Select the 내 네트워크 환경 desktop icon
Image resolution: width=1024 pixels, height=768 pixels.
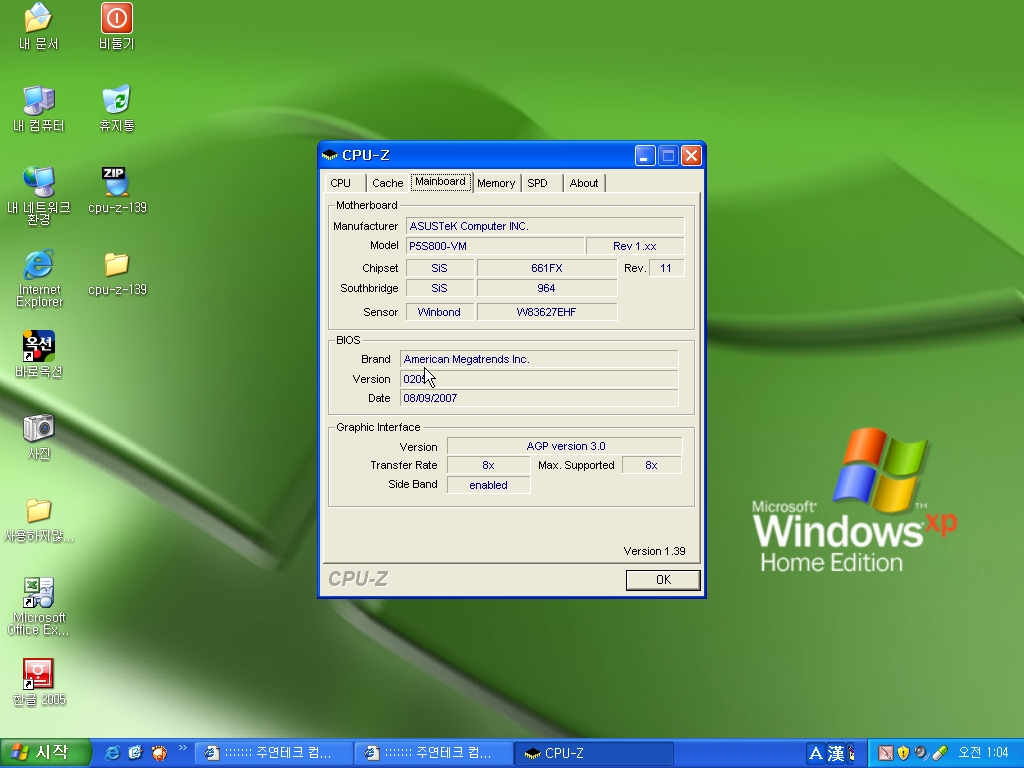pyautogui.click(x=39, y=196)
